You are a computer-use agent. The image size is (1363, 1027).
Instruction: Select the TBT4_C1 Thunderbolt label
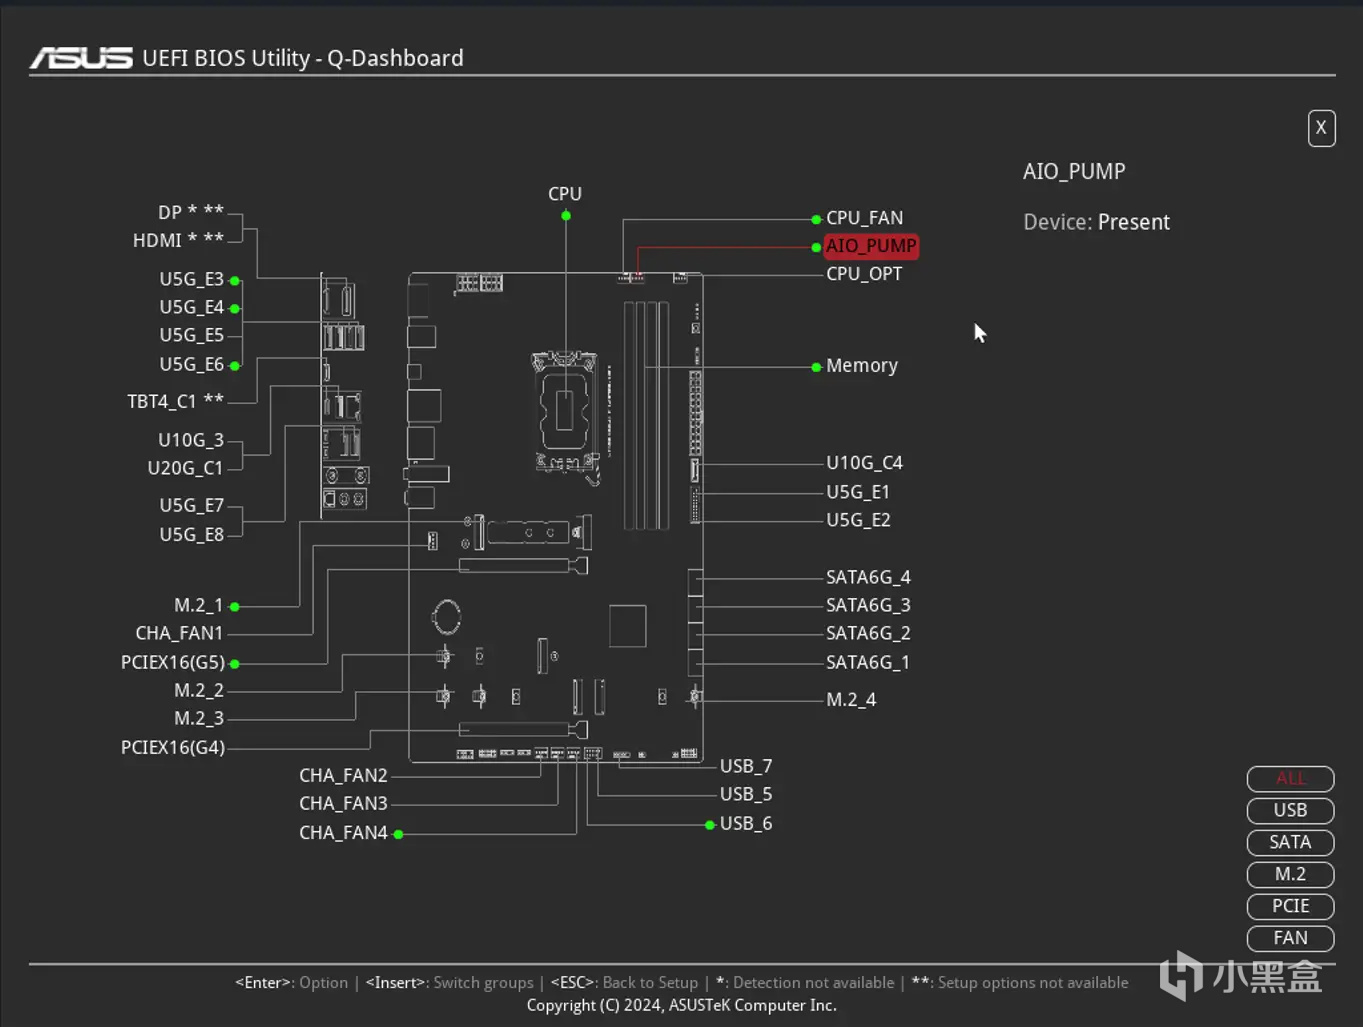175,401
